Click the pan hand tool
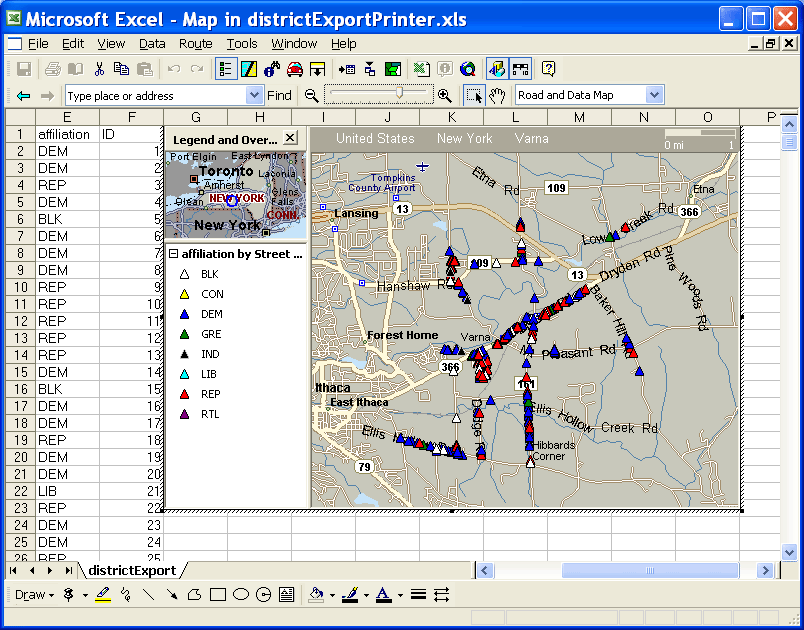804x630 pixels. pos(497,95)
